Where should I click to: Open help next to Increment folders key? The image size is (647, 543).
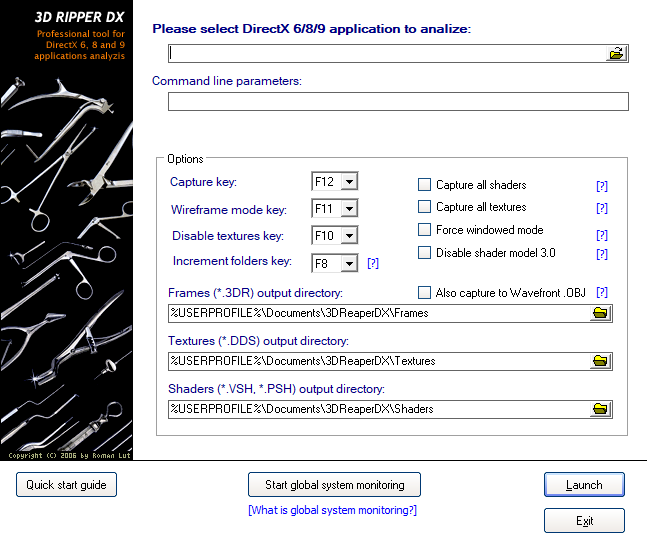tap(373, 263)
